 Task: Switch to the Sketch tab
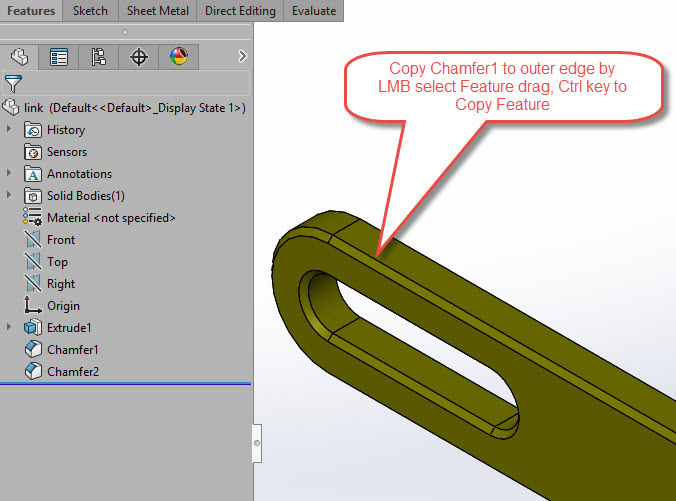tap(90, 11)
